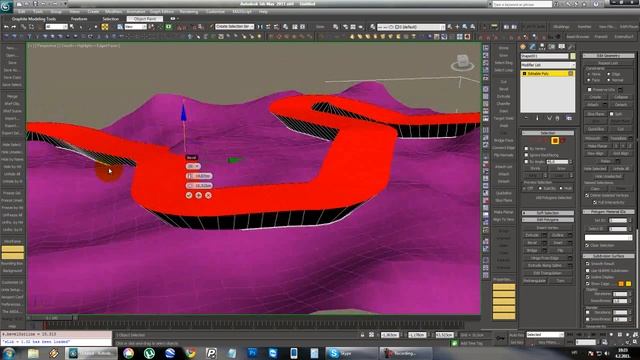Click Pin Stack icon below modifier stack

[527, 118]
